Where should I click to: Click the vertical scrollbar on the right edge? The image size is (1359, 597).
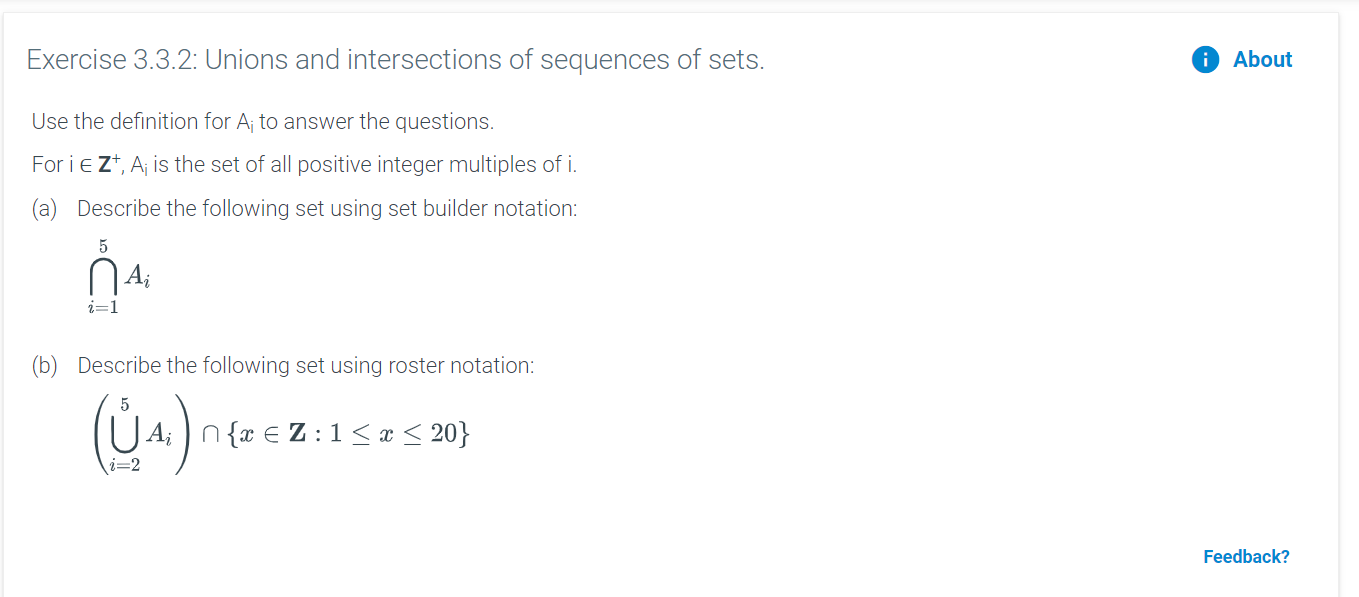click(x=1352, y=300)
